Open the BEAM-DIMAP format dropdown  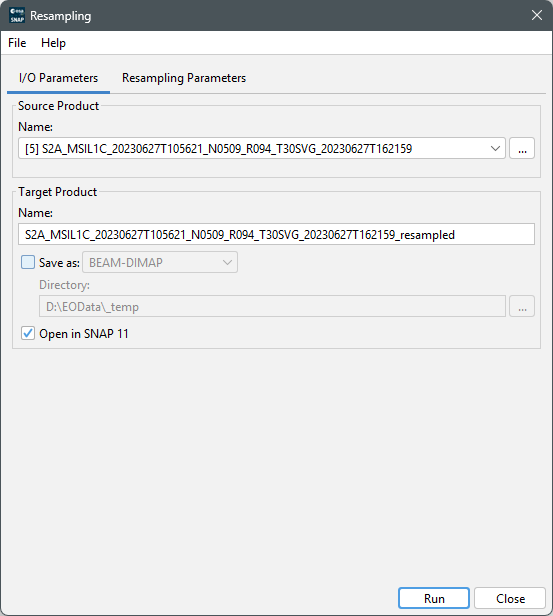[x=160, y=262]
